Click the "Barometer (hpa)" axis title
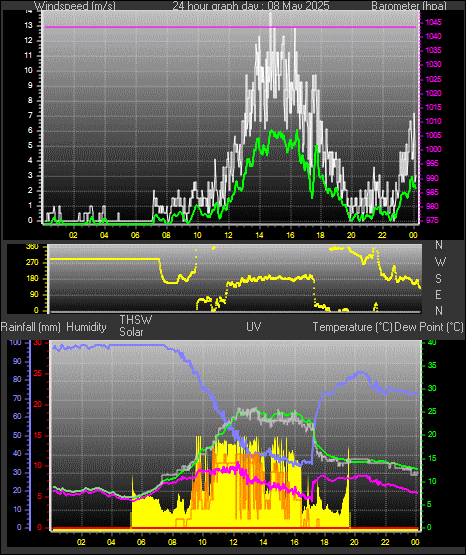 coord(409,5)
